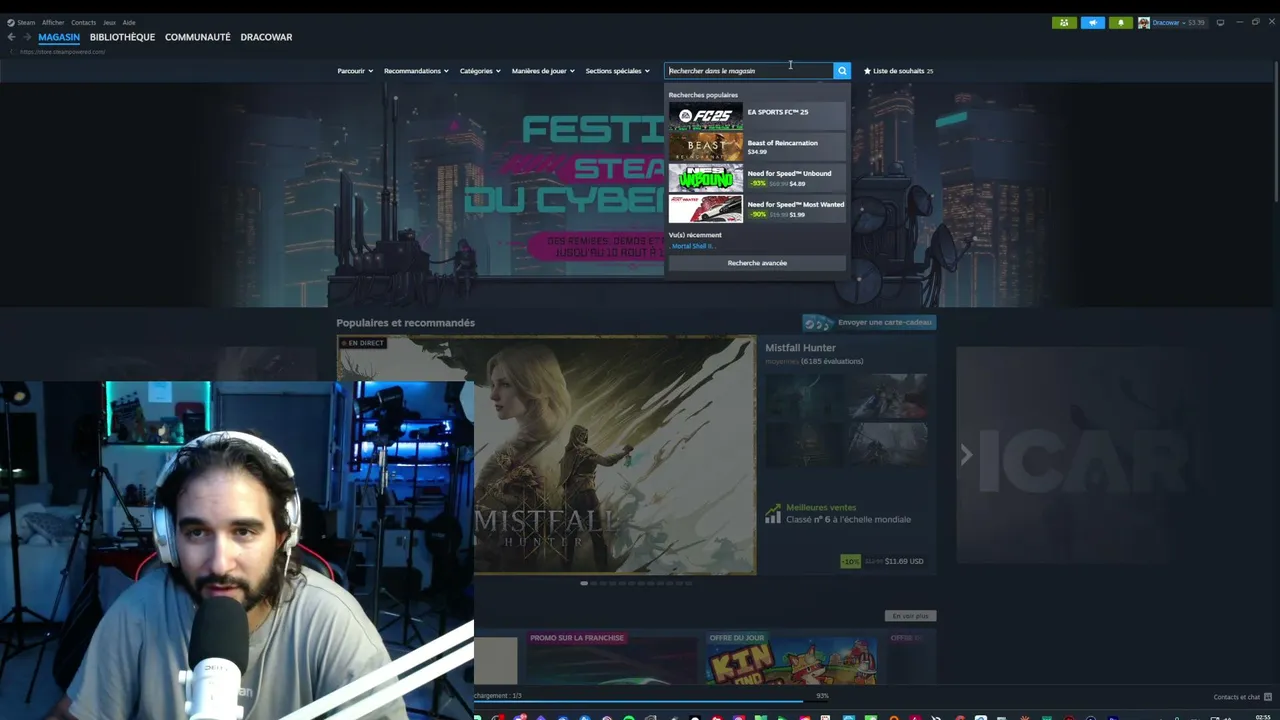This screenshot has height=720, width=1280.
Task: Go forward with the right arrow
Action: [27, 37]
